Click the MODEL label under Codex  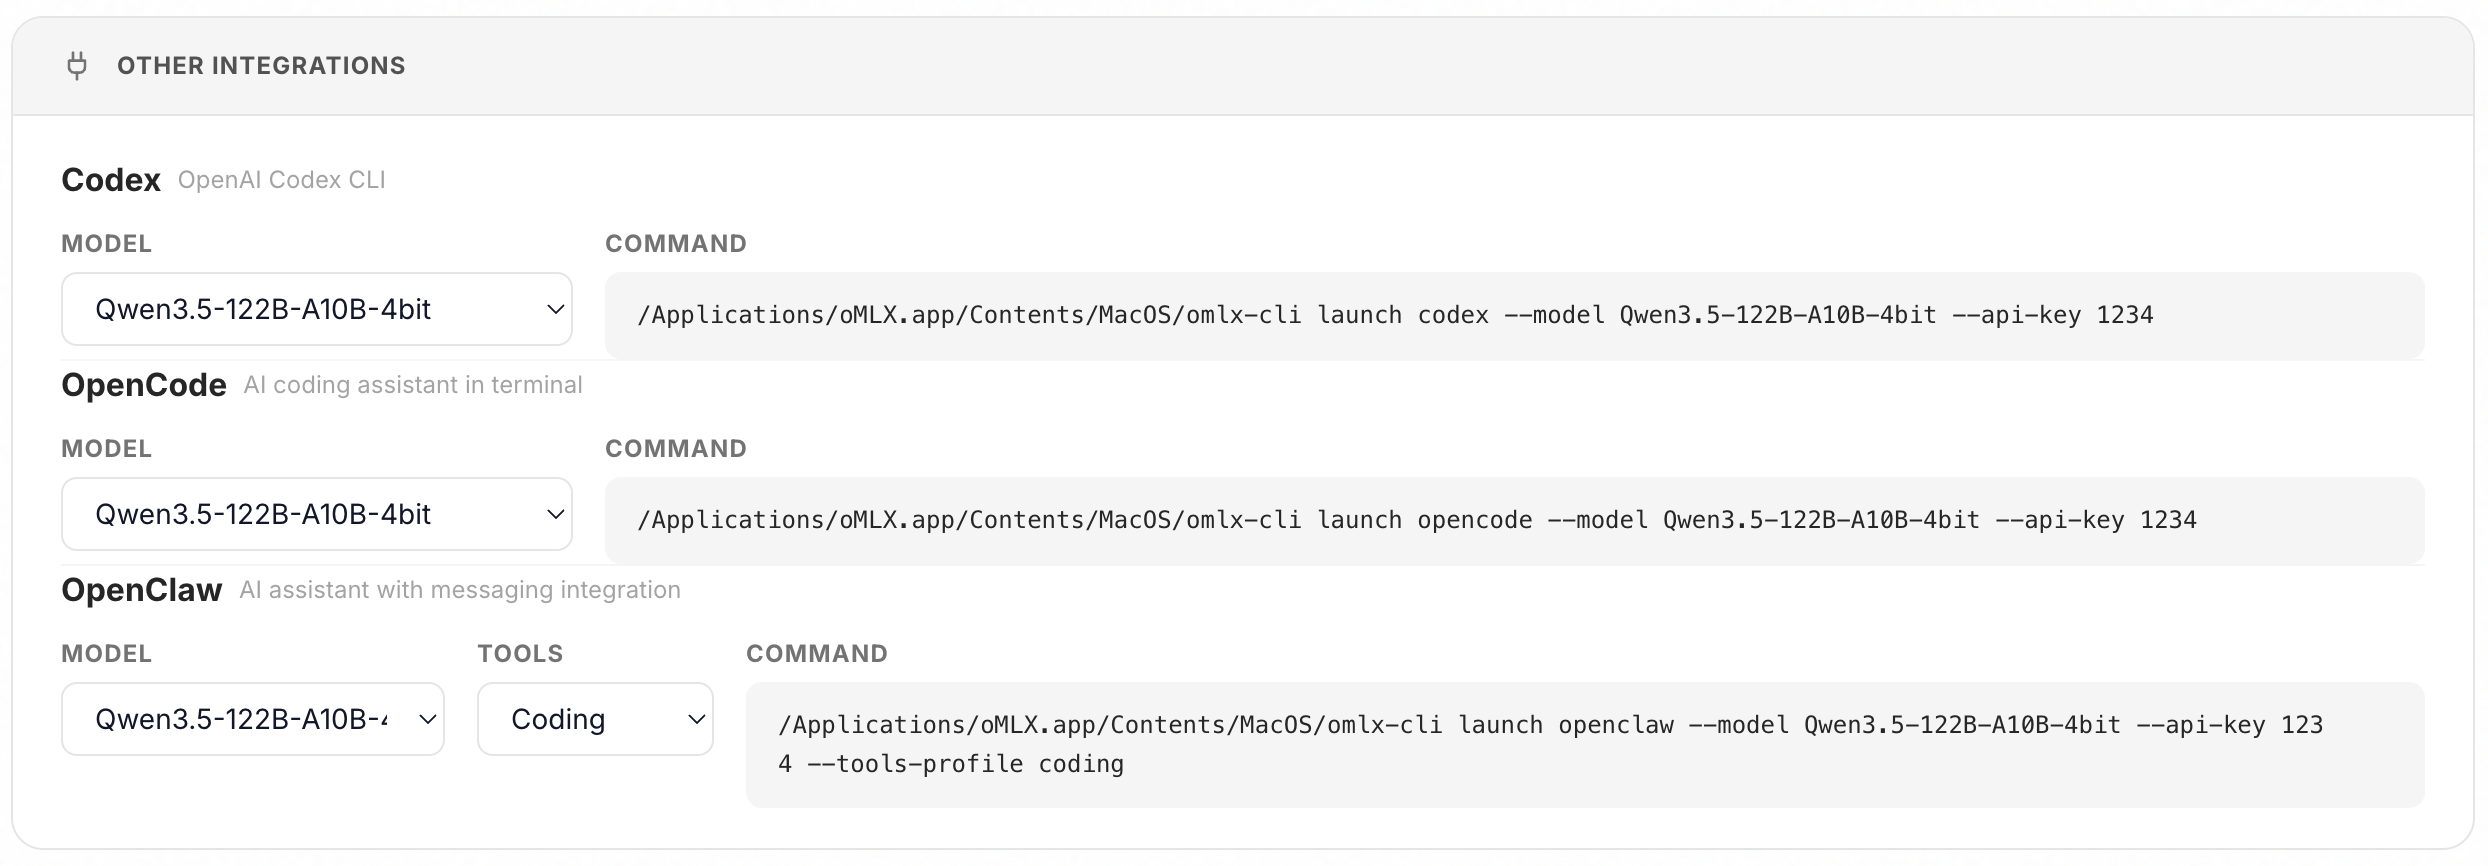[107, 244]
